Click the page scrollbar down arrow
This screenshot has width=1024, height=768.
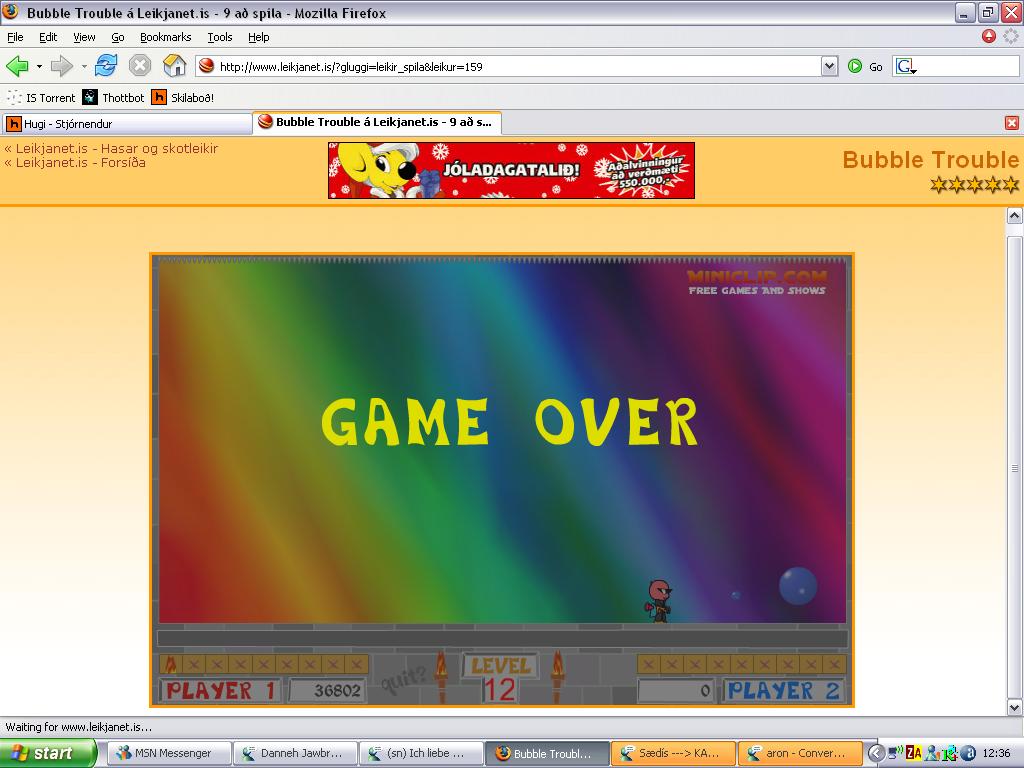tap(1014, 707)
